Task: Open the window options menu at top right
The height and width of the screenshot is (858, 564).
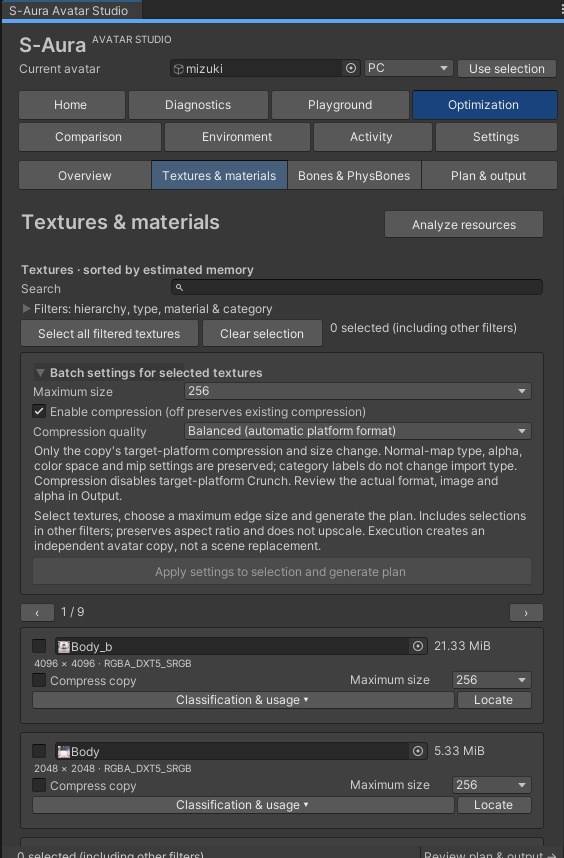Action: click(562, 9)
